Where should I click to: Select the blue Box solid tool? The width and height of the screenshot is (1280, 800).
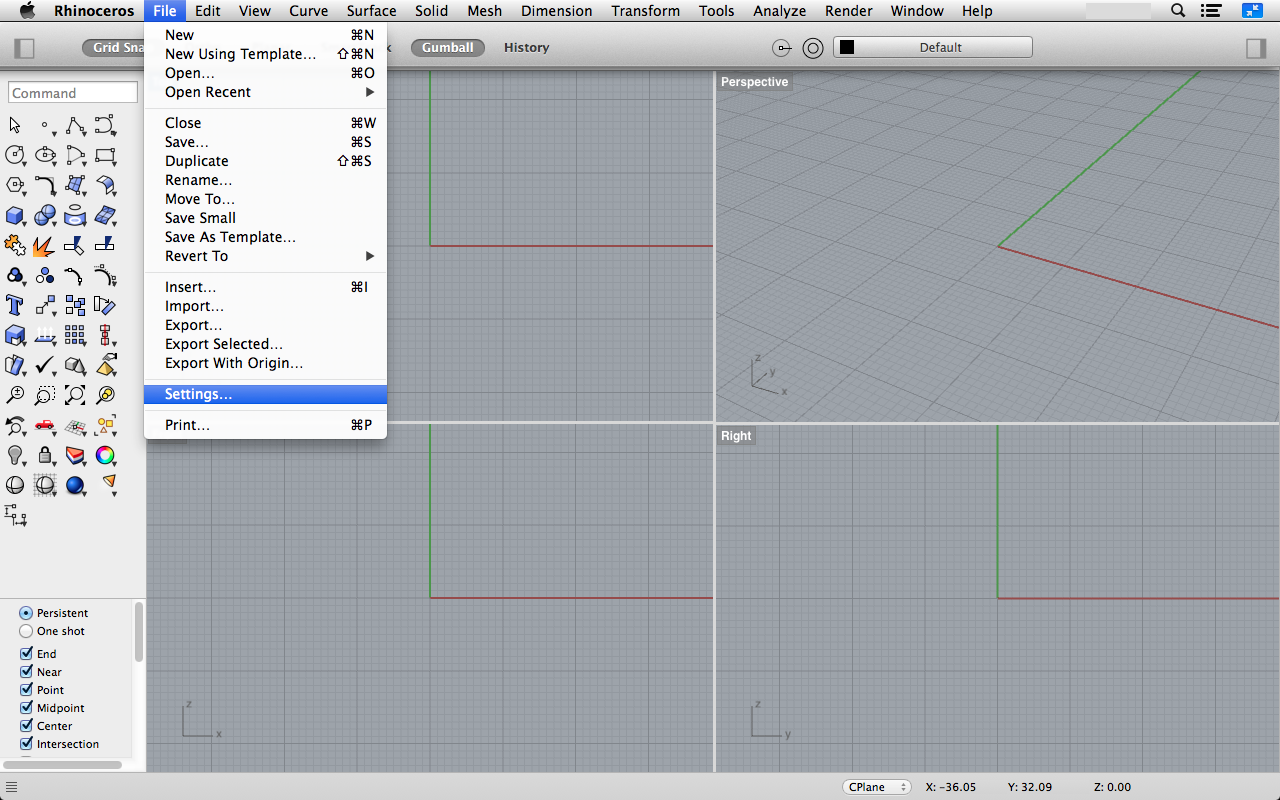(x=15, y=215)
